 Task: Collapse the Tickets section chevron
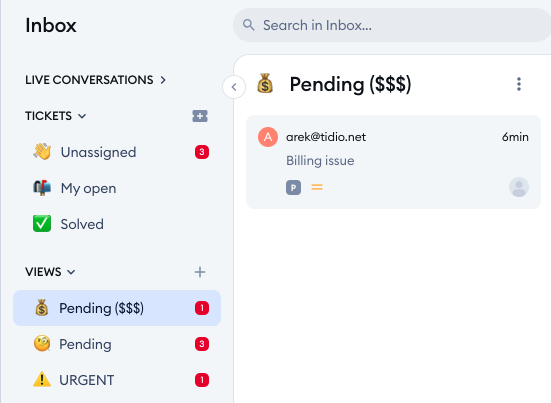coord(82,116)
